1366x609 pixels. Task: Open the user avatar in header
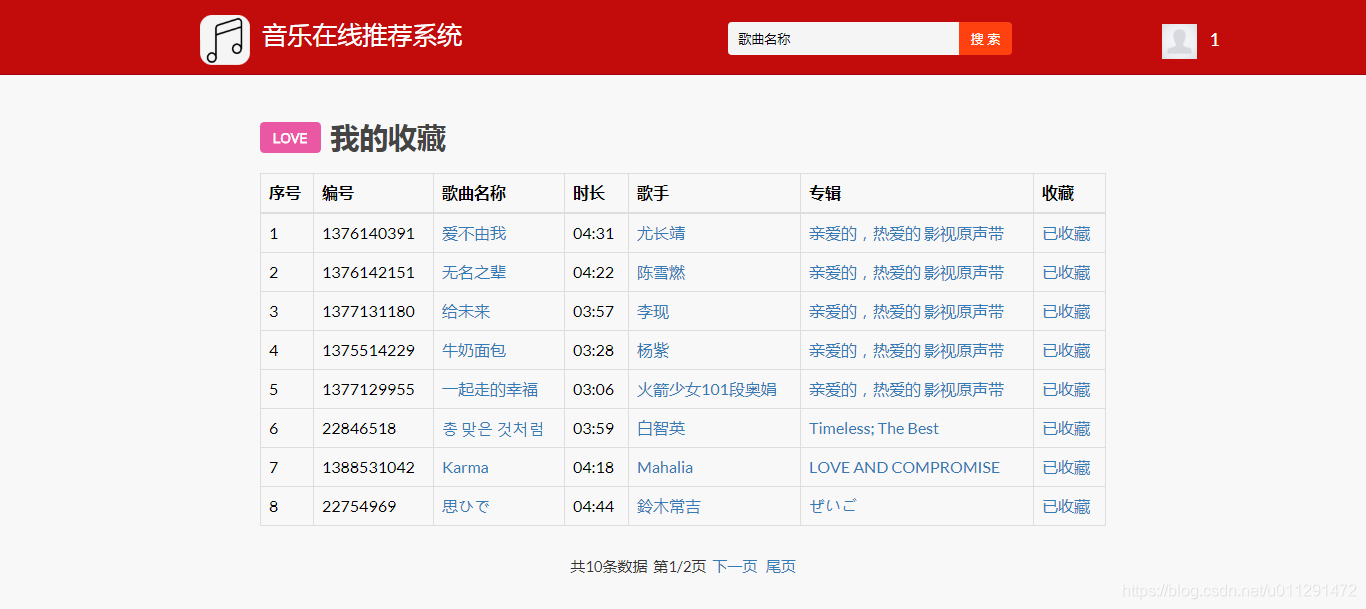pos(1179,41)
